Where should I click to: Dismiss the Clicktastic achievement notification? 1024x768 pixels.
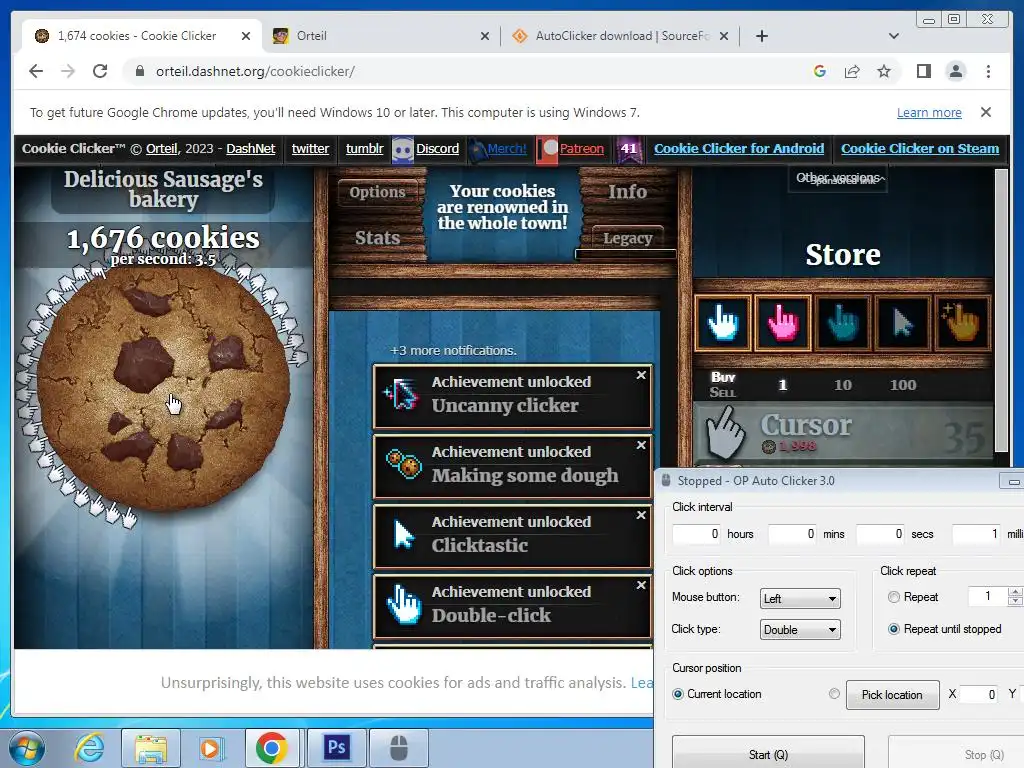point(641,515)
